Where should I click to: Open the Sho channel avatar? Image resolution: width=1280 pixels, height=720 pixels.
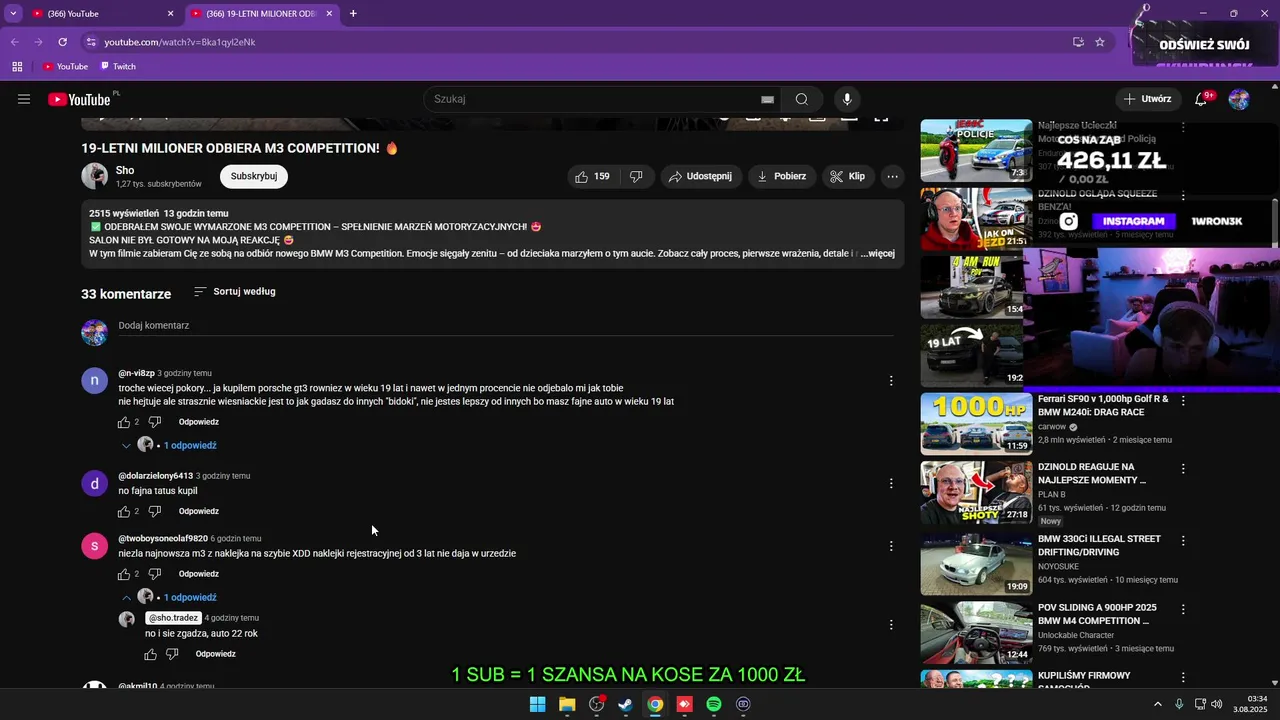tap(94, 176)
